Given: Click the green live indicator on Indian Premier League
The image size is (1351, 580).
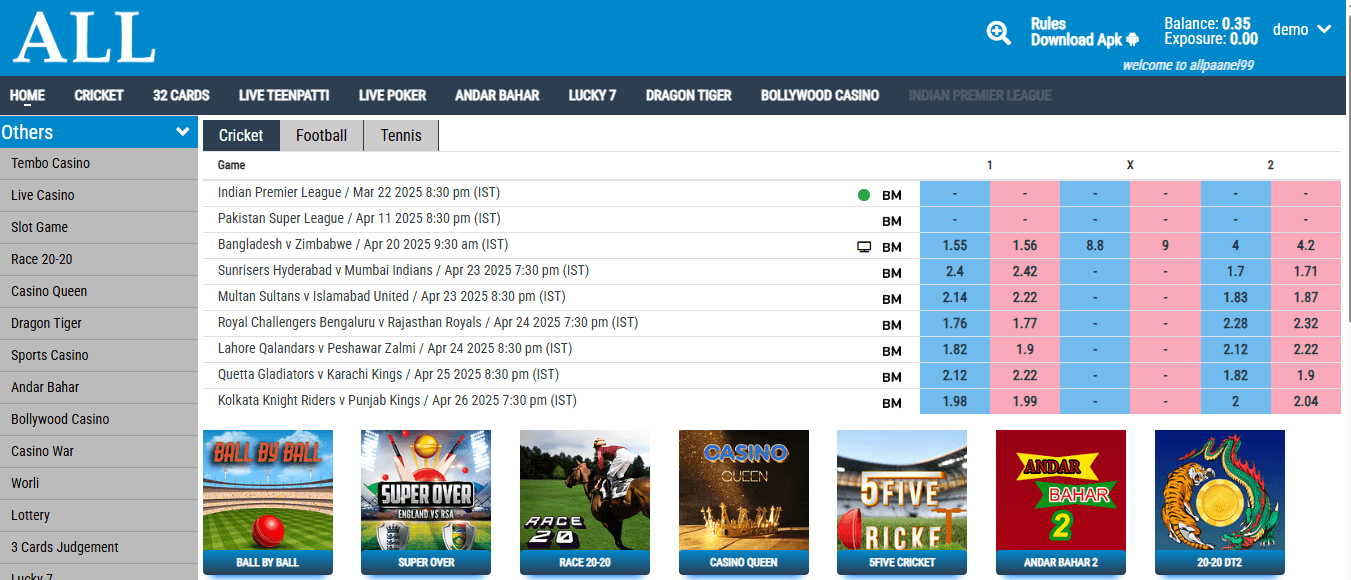Looking at the screenshot, I should 863,194.
